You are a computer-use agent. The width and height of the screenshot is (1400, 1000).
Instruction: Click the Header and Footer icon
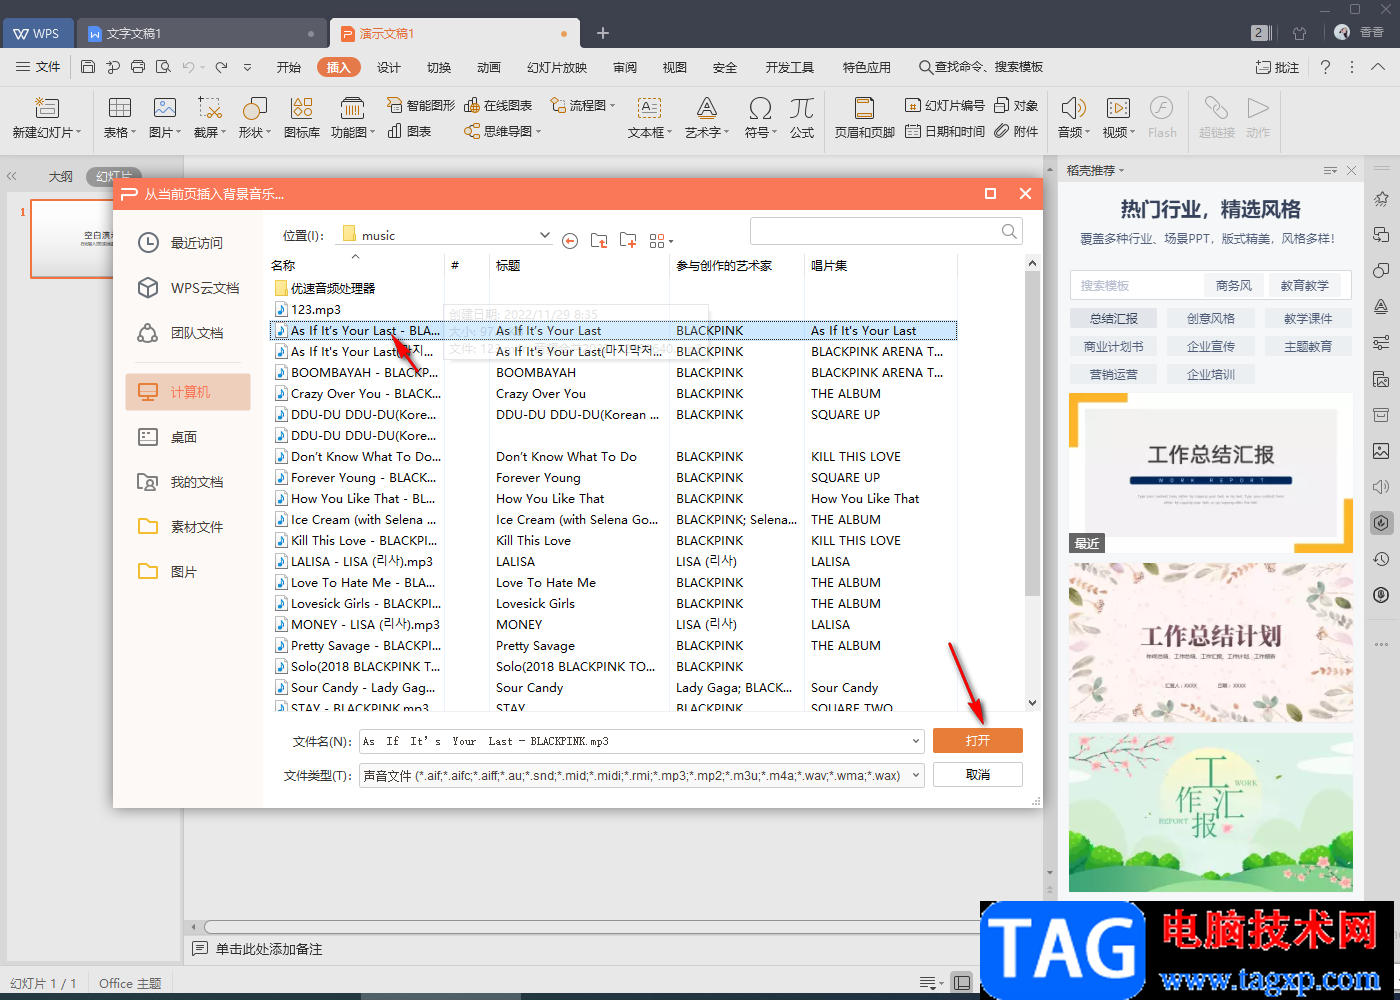[x=864, y=108]
